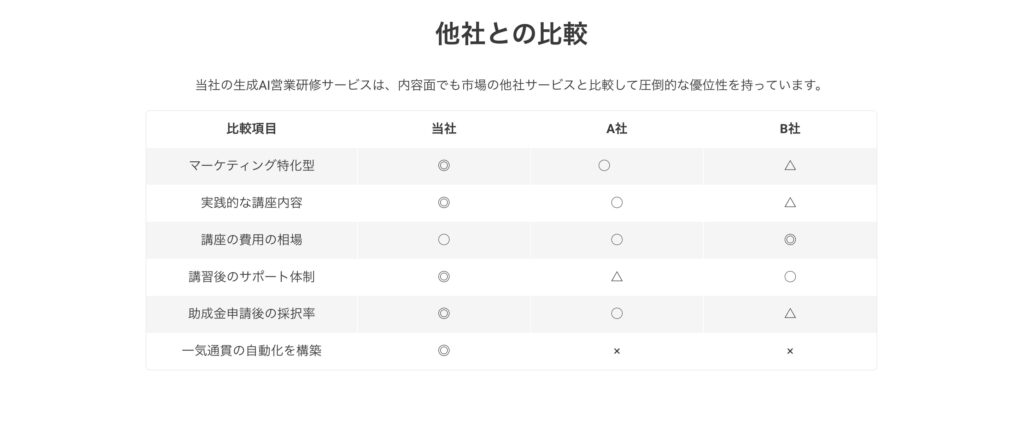This screenshot has height=429, width=1024.
Task: Select the 当社 column header
Action: click(x=443, y=129)
